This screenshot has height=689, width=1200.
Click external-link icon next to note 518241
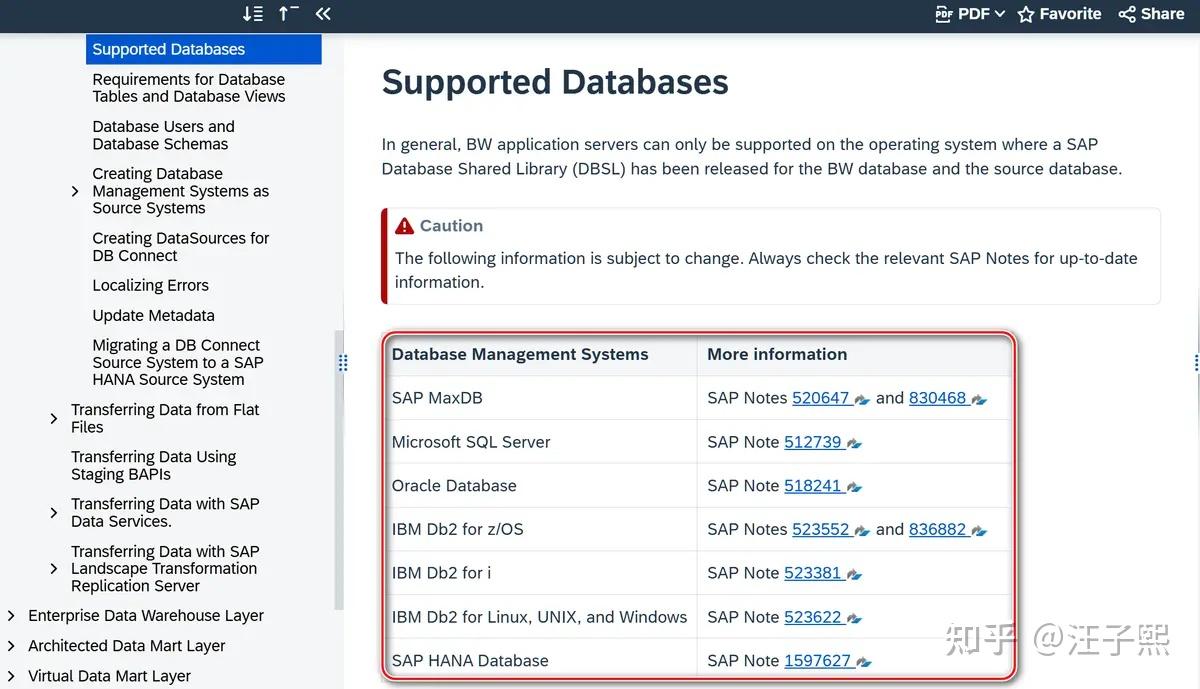(x=854, y=488)
